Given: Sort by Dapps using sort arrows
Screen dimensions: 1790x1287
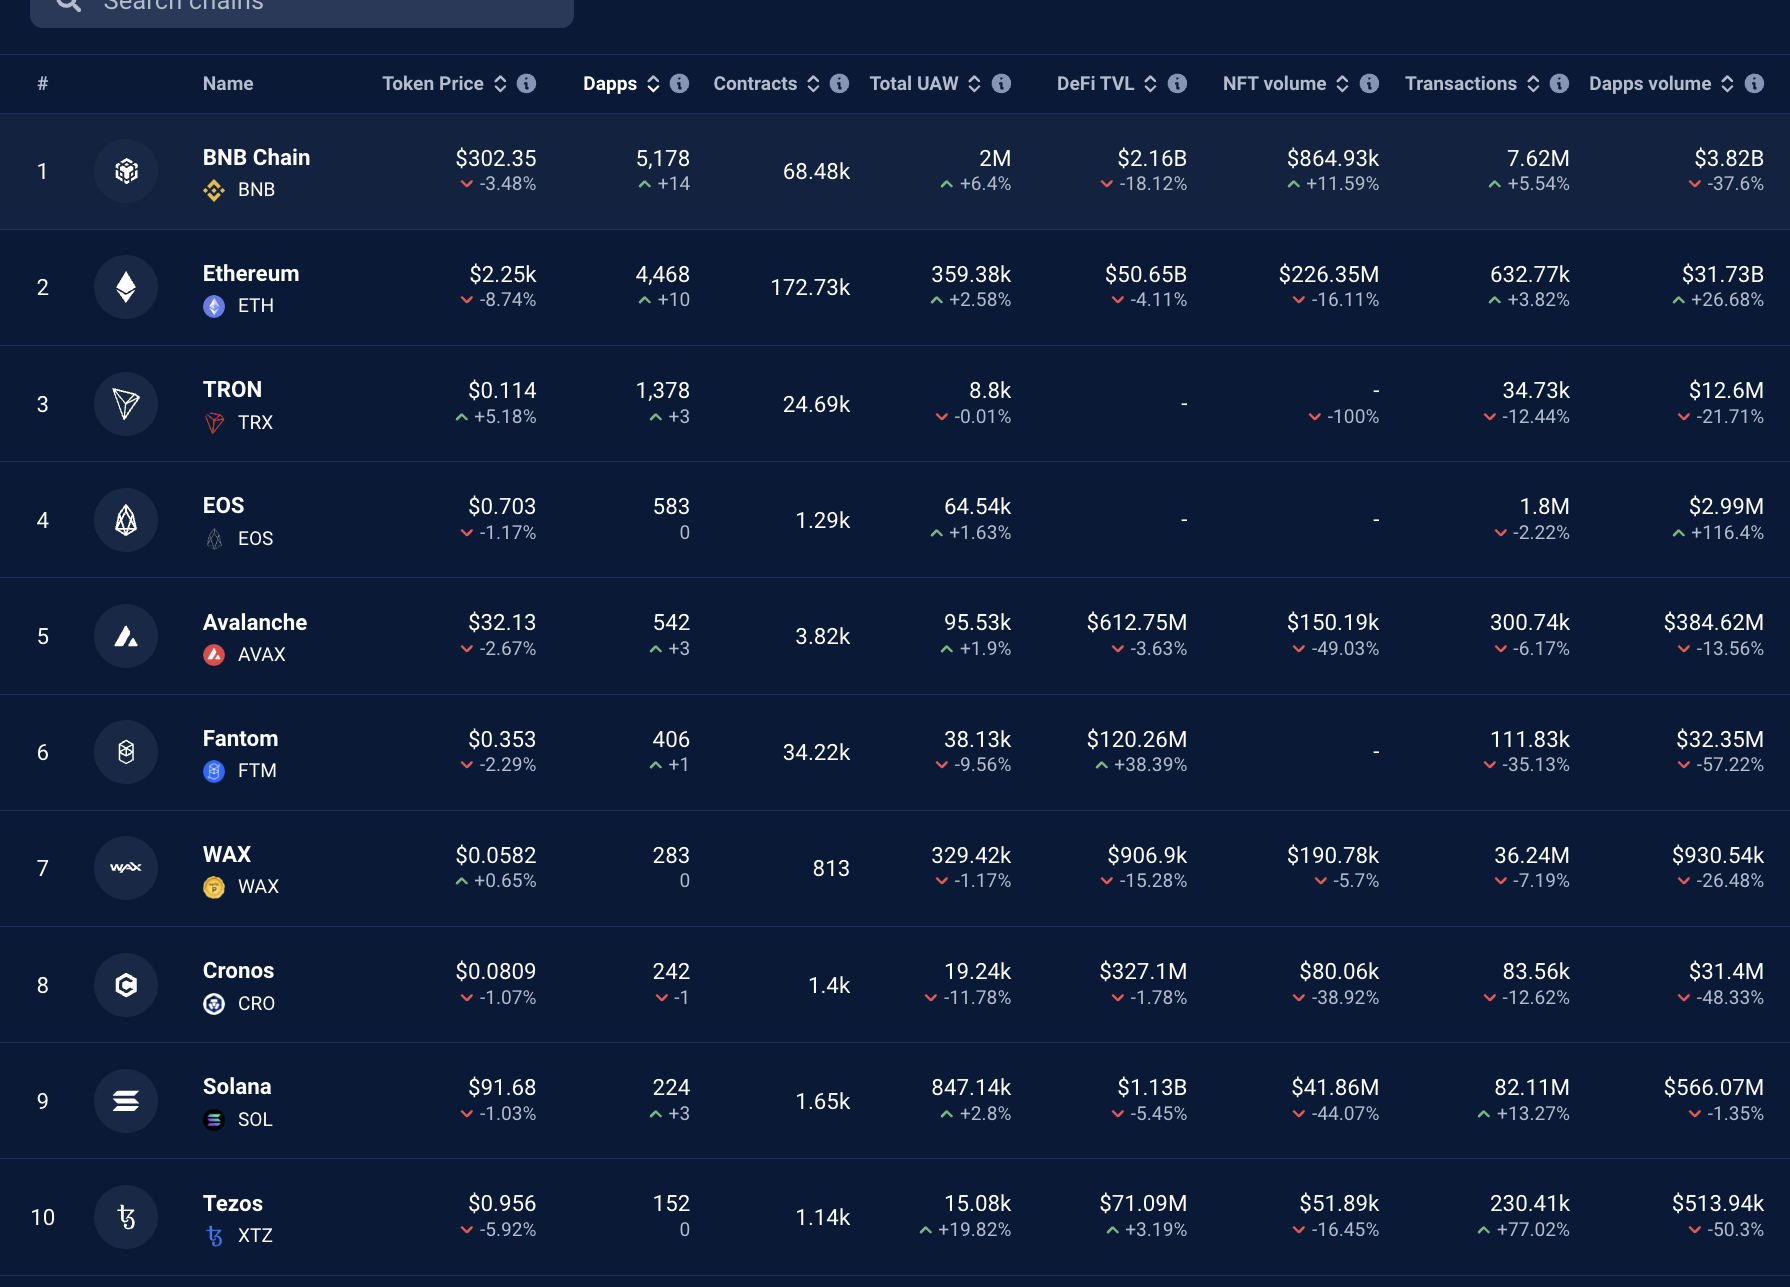Looking at the screenshot, I should (x=653, y=84).
